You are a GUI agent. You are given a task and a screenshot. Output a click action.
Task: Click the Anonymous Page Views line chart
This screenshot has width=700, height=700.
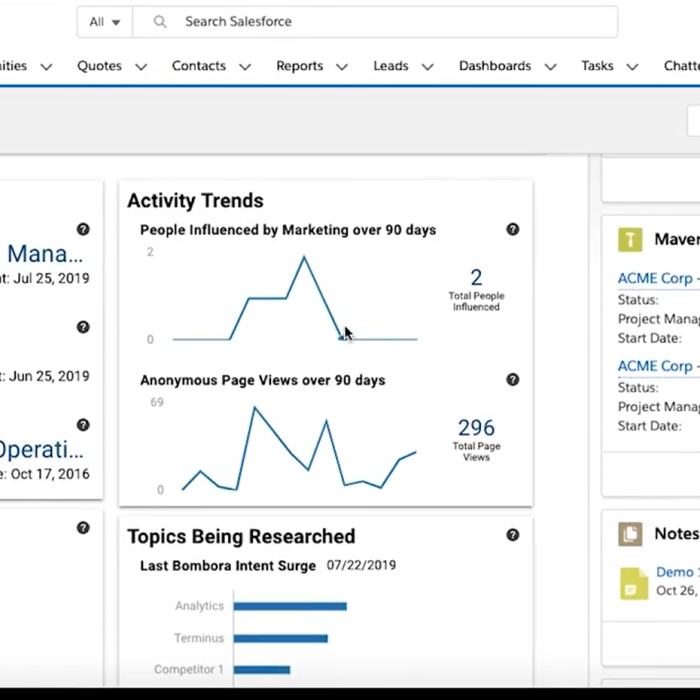(299, 448)
